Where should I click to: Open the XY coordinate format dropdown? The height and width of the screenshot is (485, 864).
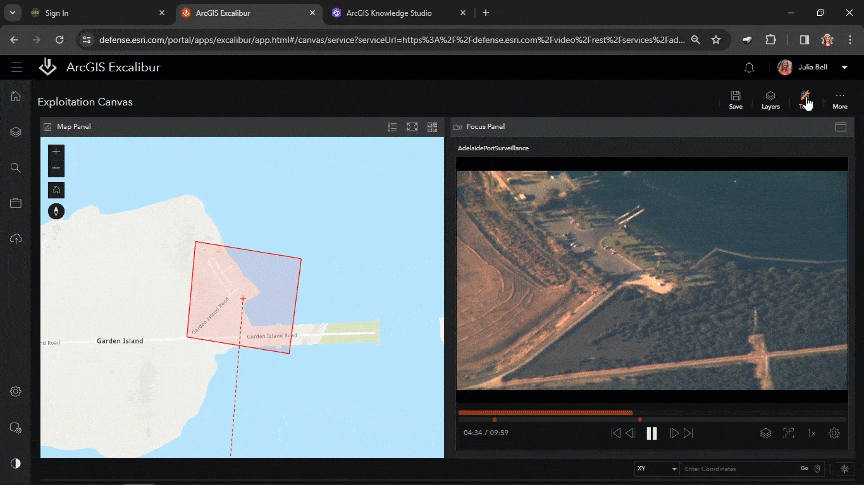tap(656, 468)
